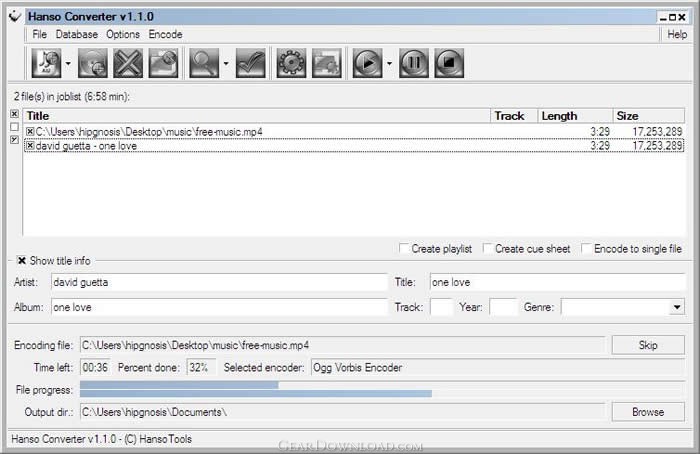Pause encoding with the pause icon

point(414,63)
